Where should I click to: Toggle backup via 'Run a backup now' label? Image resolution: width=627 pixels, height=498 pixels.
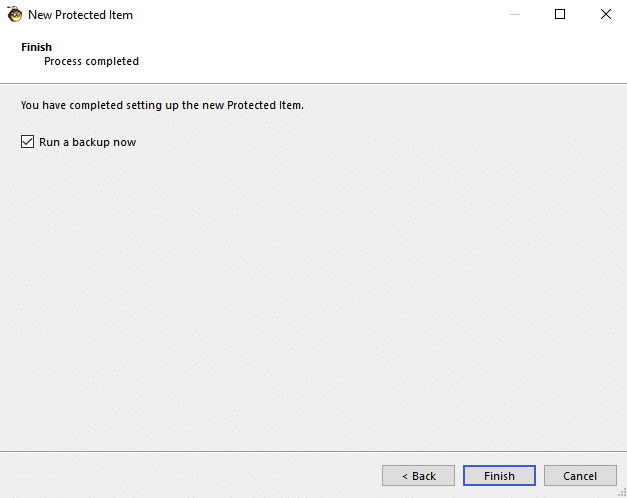tap(88, 142)
